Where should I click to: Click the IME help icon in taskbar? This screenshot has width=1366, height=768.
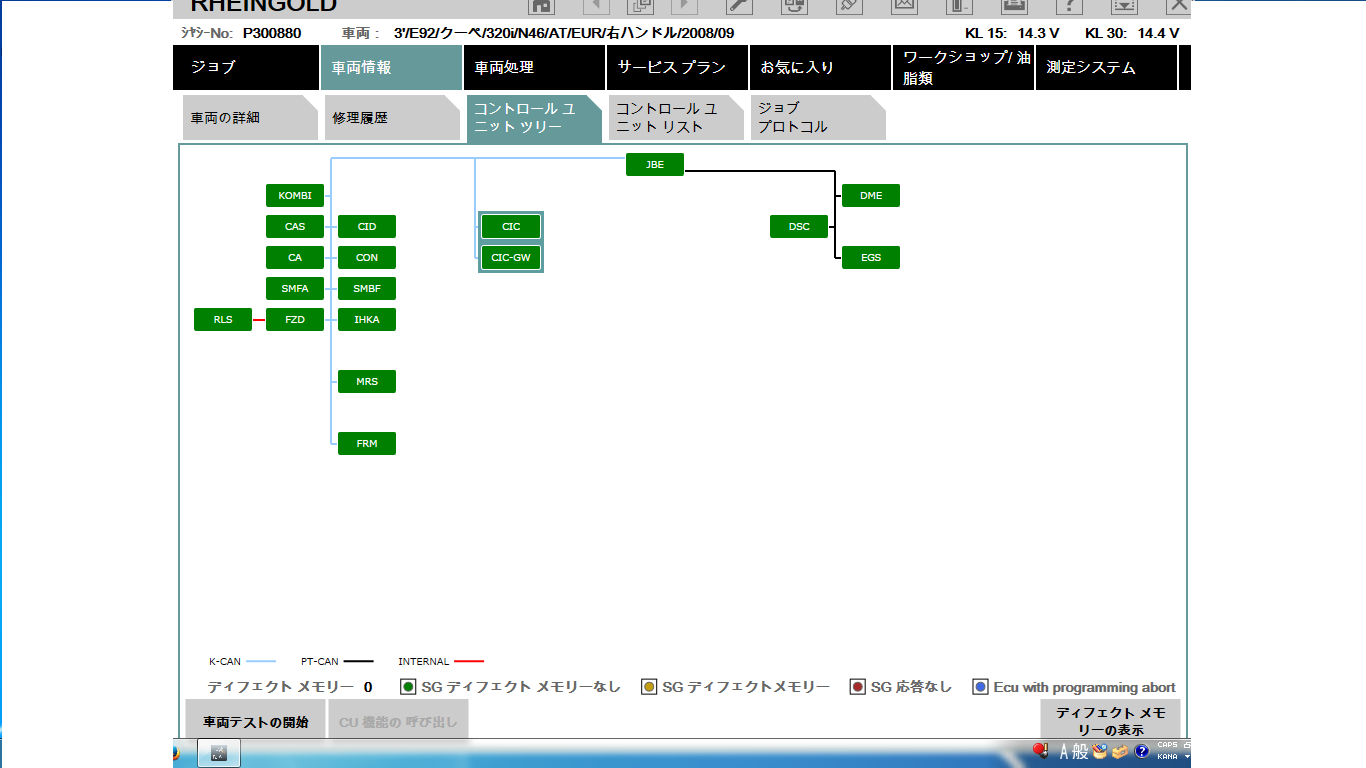pyautogui.click(x=1141, y=751)
